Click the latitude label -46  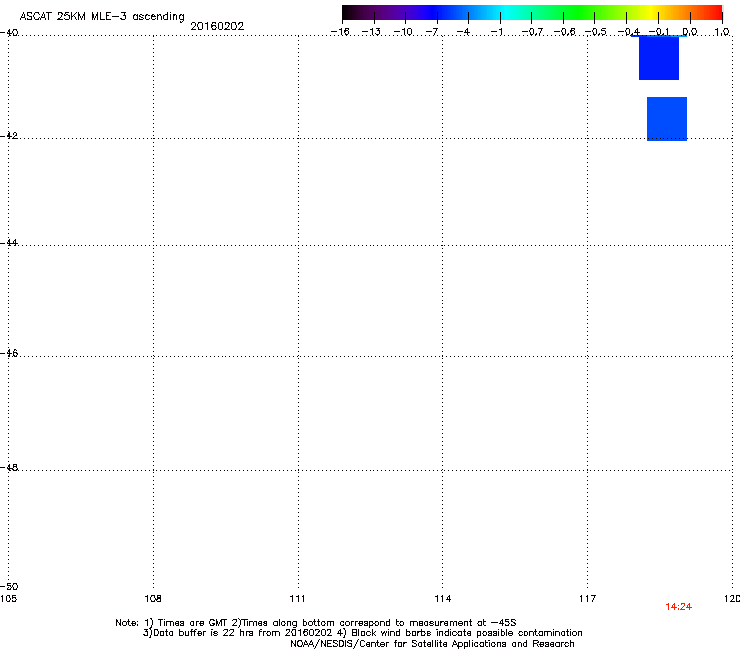pyautogui.click(x=9, y=353)
